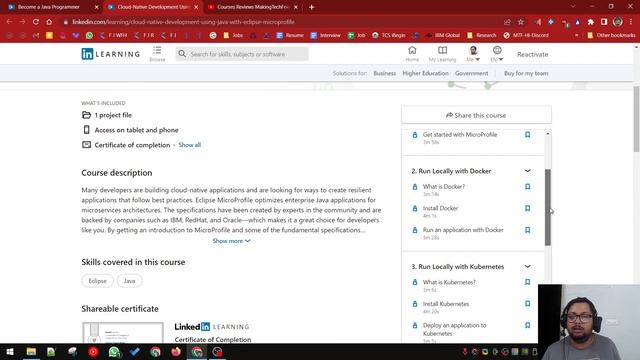This screenshot has height=360, width=640.
Task: Bookmark 'Run an application with Docker'
Action: (527, 230)
